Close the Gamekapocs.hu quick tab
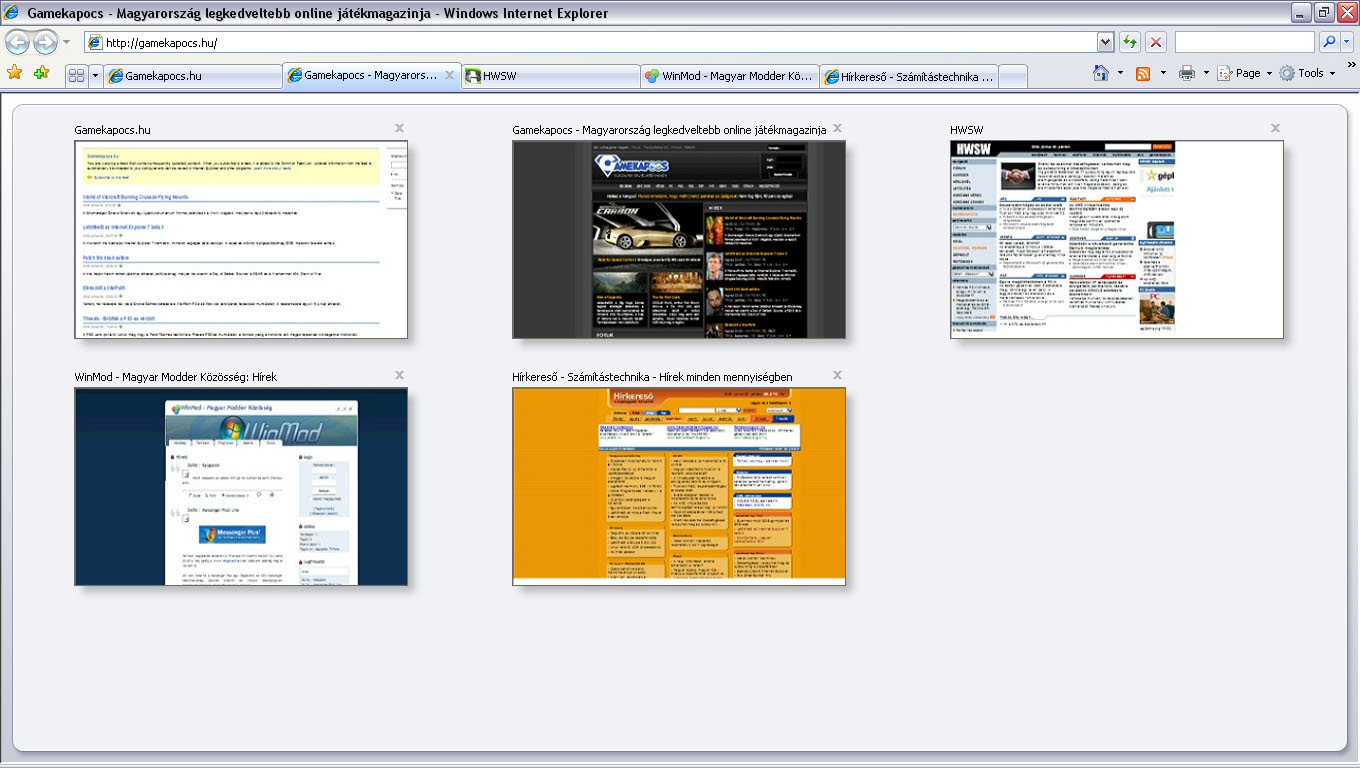The height and width of the screenshot is (768, 1360). [400, 128]
